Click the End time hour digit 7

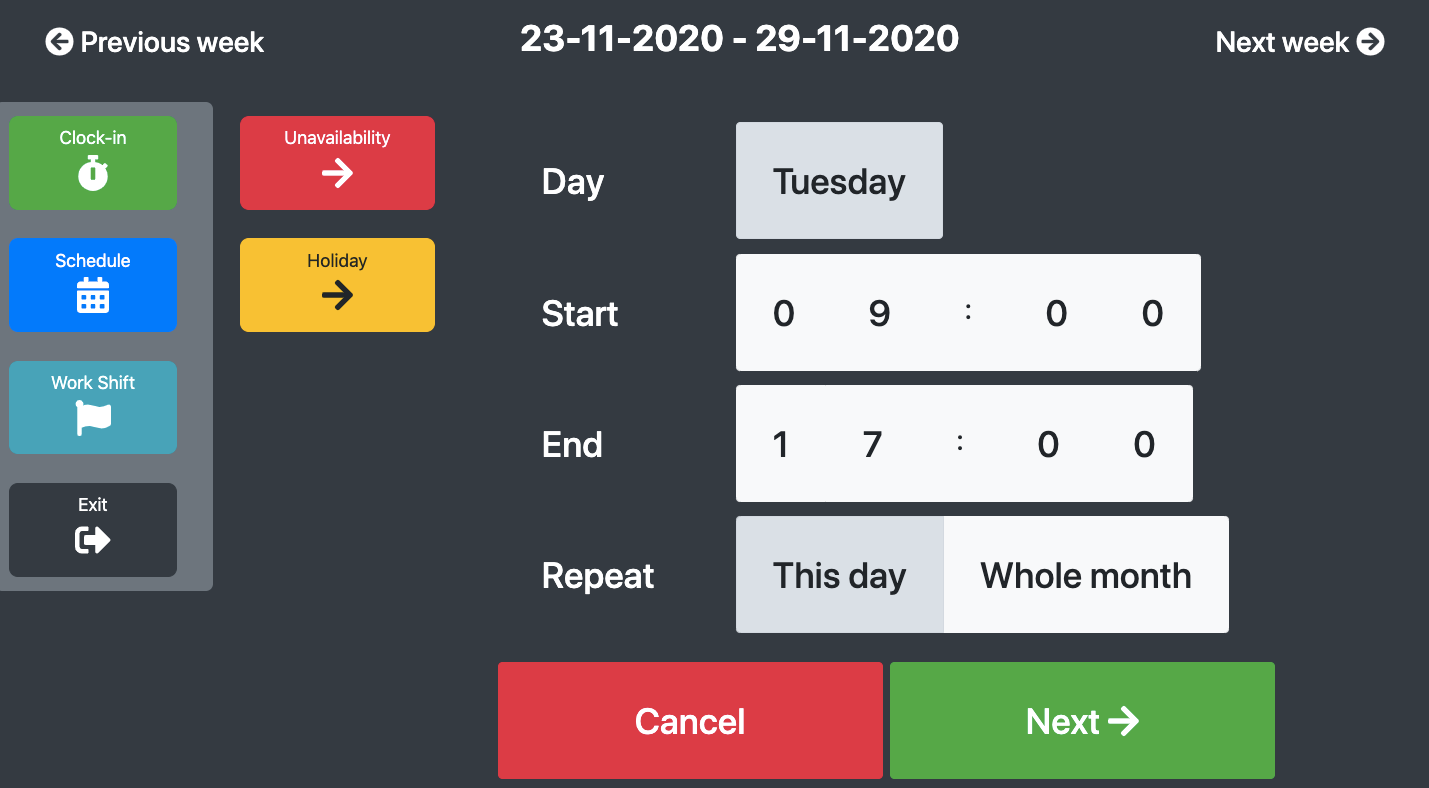coord(872,445)
